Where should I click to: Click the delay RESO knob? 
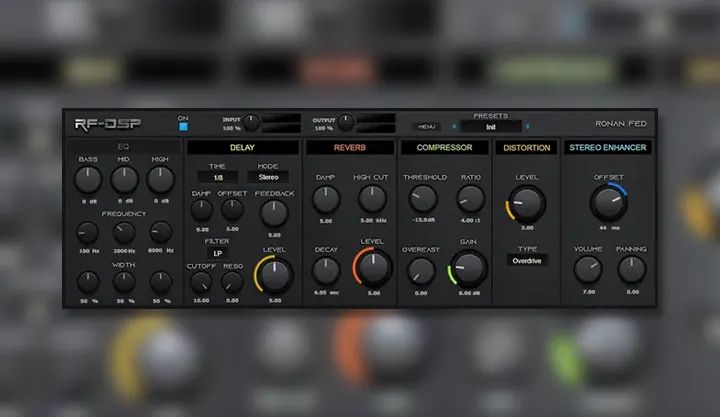pos(232,283)
